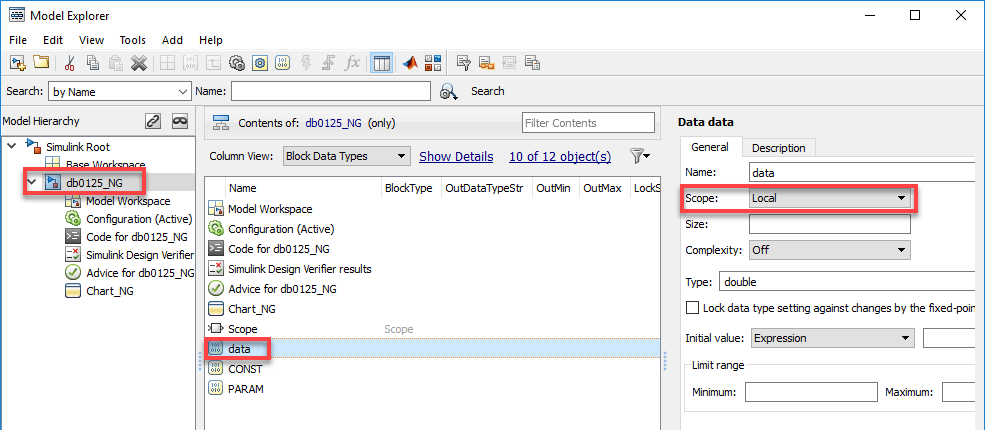Open the filter funnel dropdown
The height and width of the screenshot is (430, 985).
click(x=639, y=156)
